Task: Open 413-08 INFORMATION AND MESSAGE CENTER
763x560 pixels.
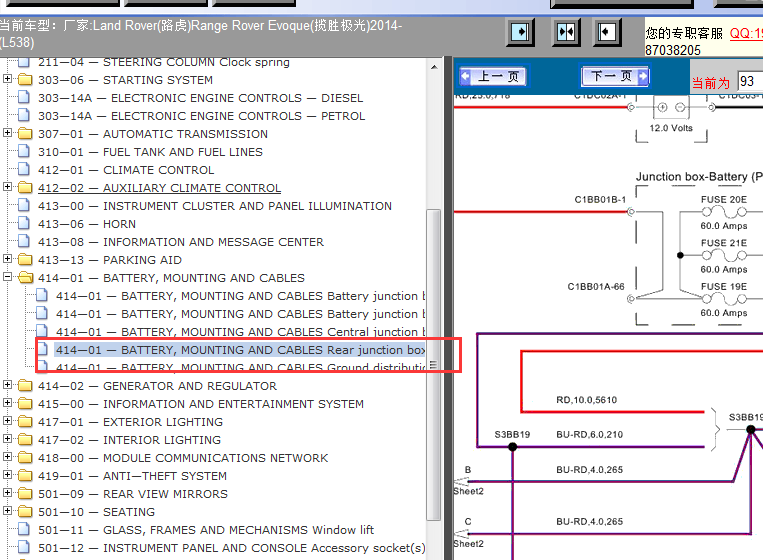Action: pos(181,242)
